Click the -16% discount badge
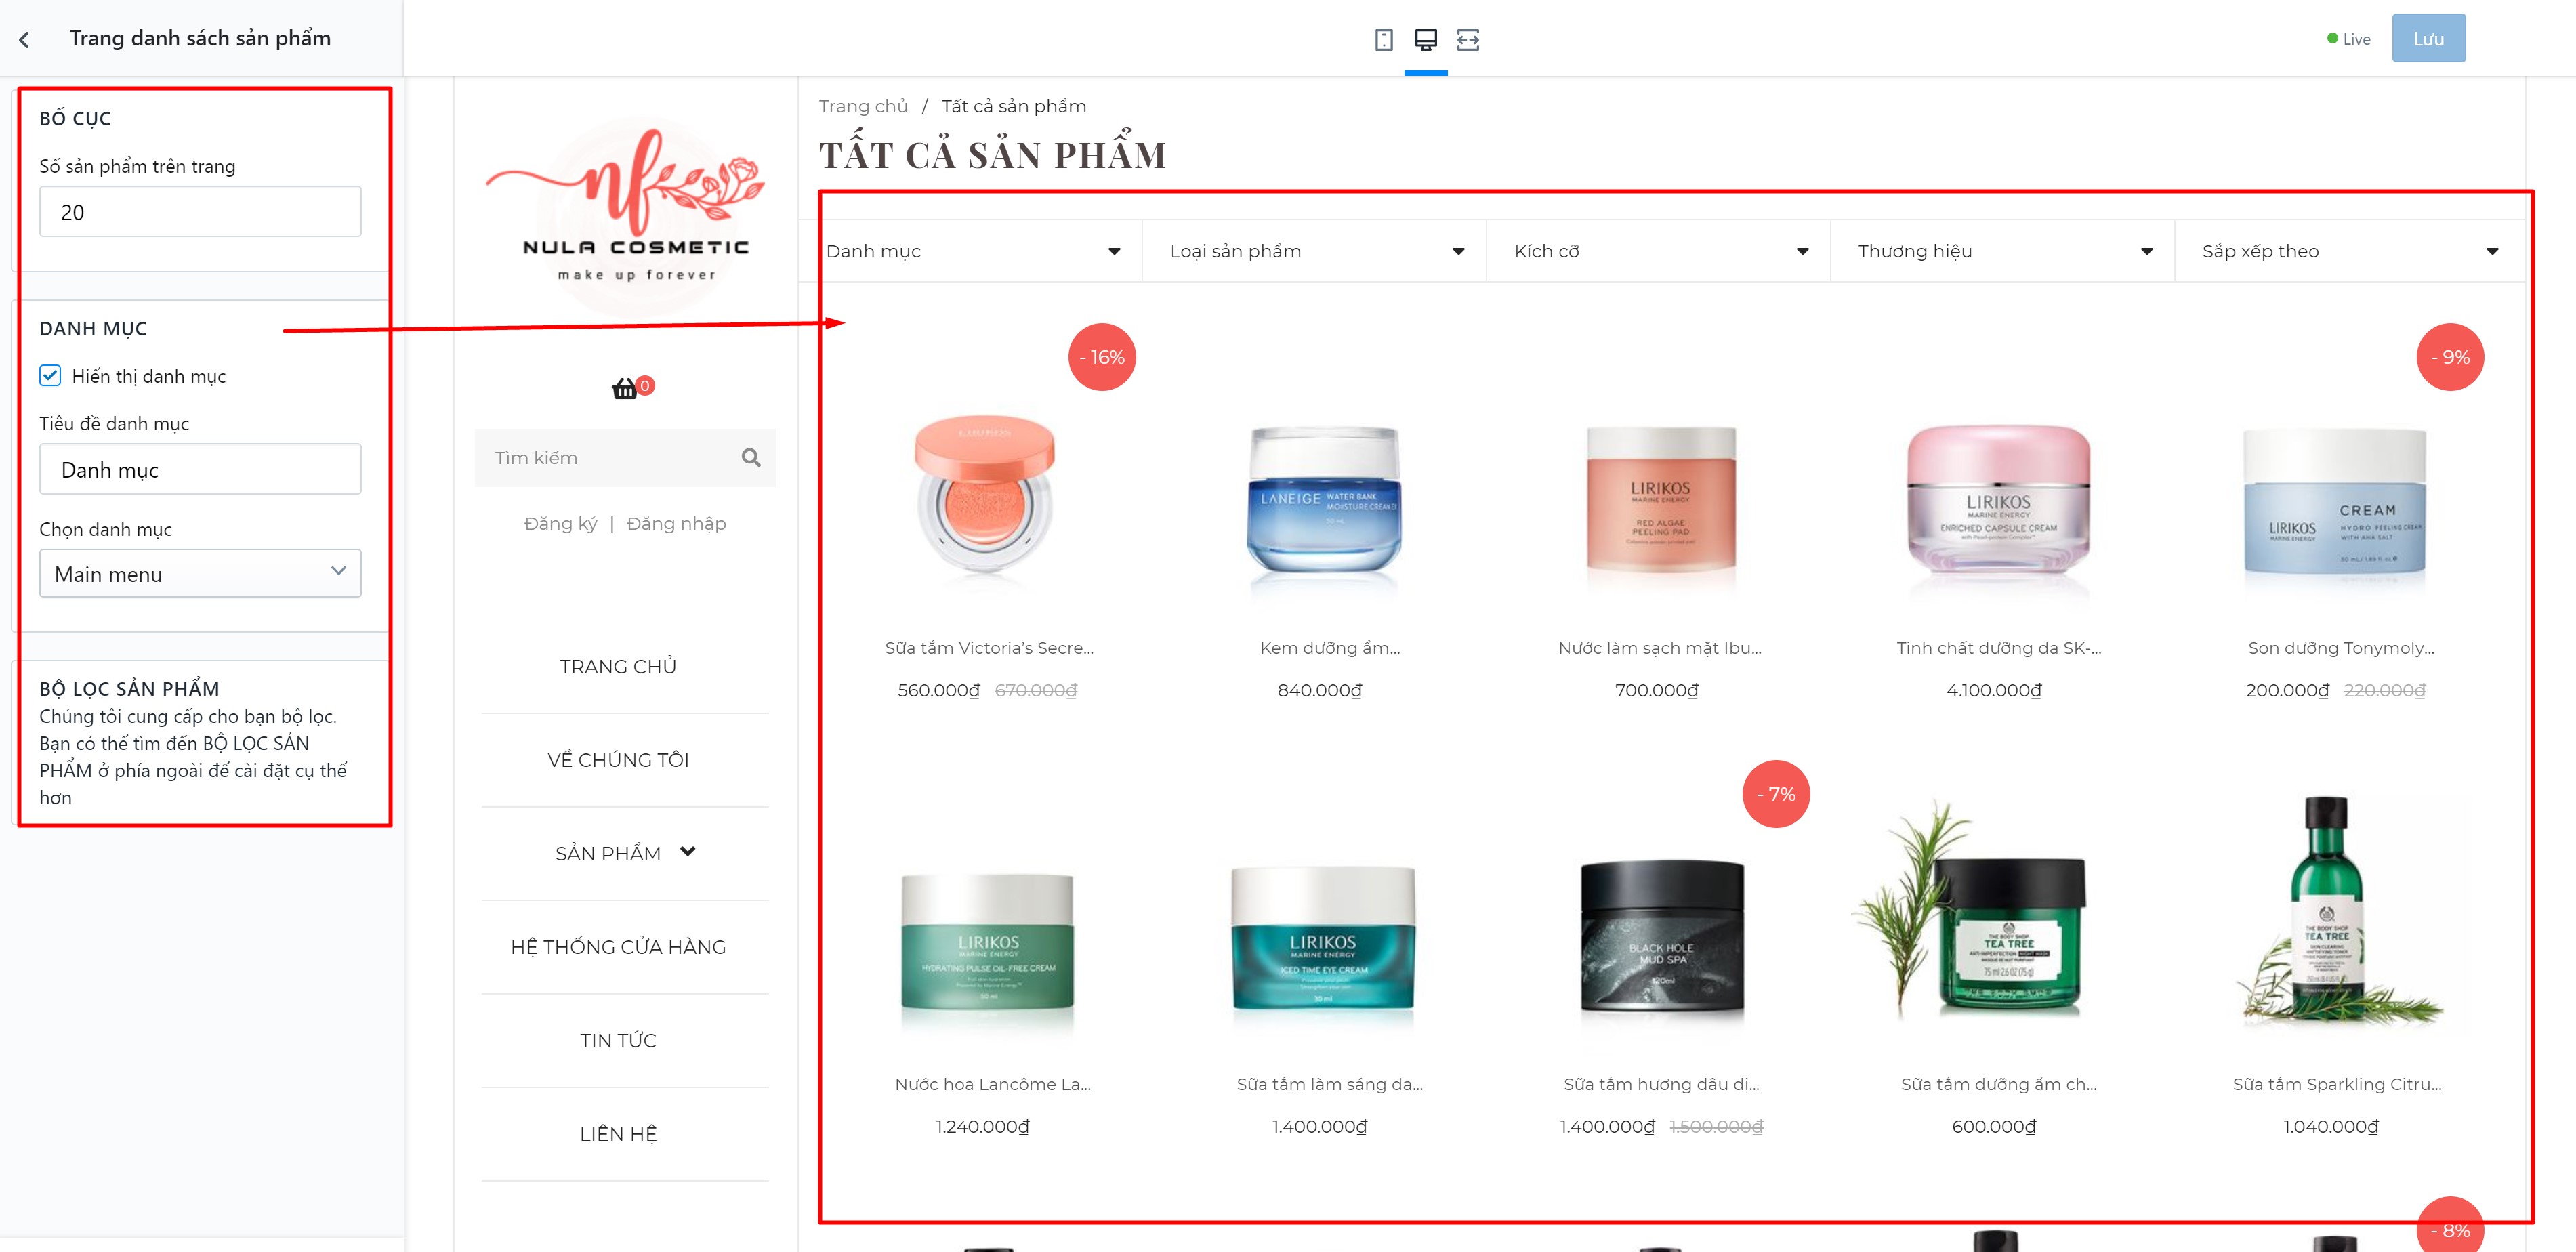Viewport: 2576px width, 1252px height. click(1102, 357)
